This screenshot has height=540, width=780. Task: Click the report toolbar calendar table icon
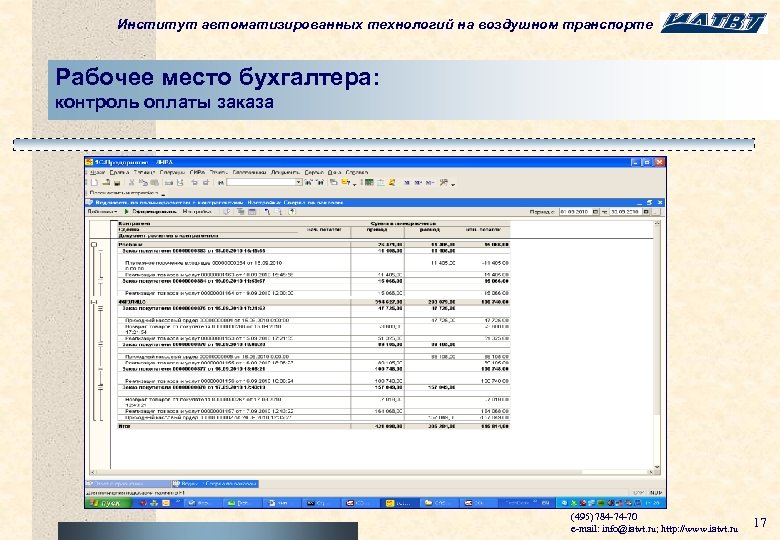[x=253, y=212]
